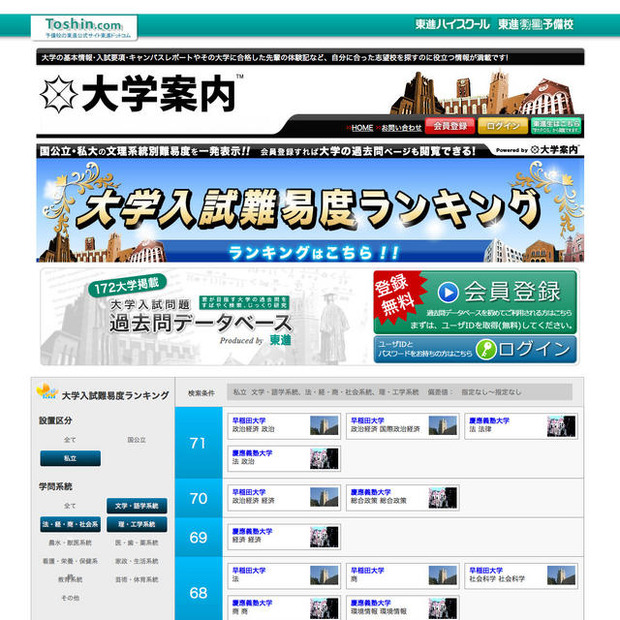Click the Powered by 大学案内 label
Image resolution: width=620 pixels, height=620 pixels.
pos(537,150)
